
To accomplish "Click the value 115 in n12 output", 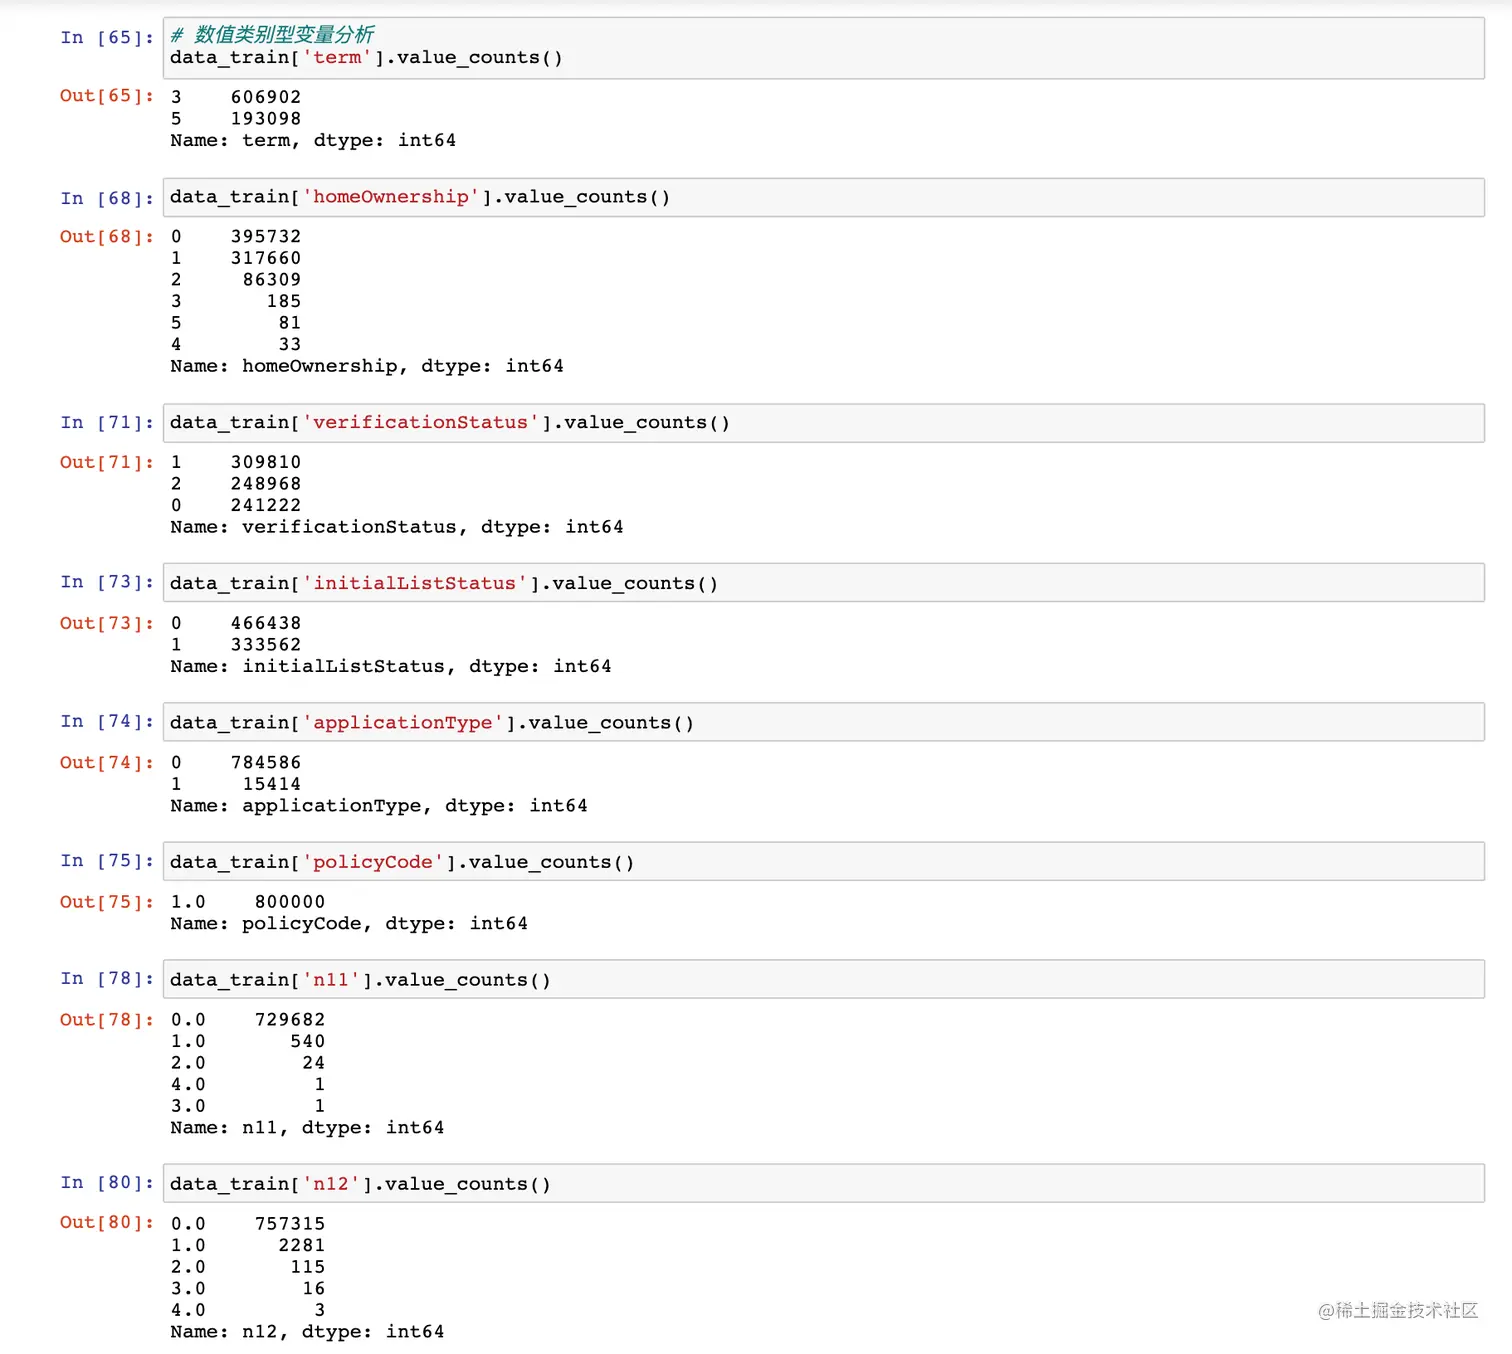I will (x=308, y=1267).
